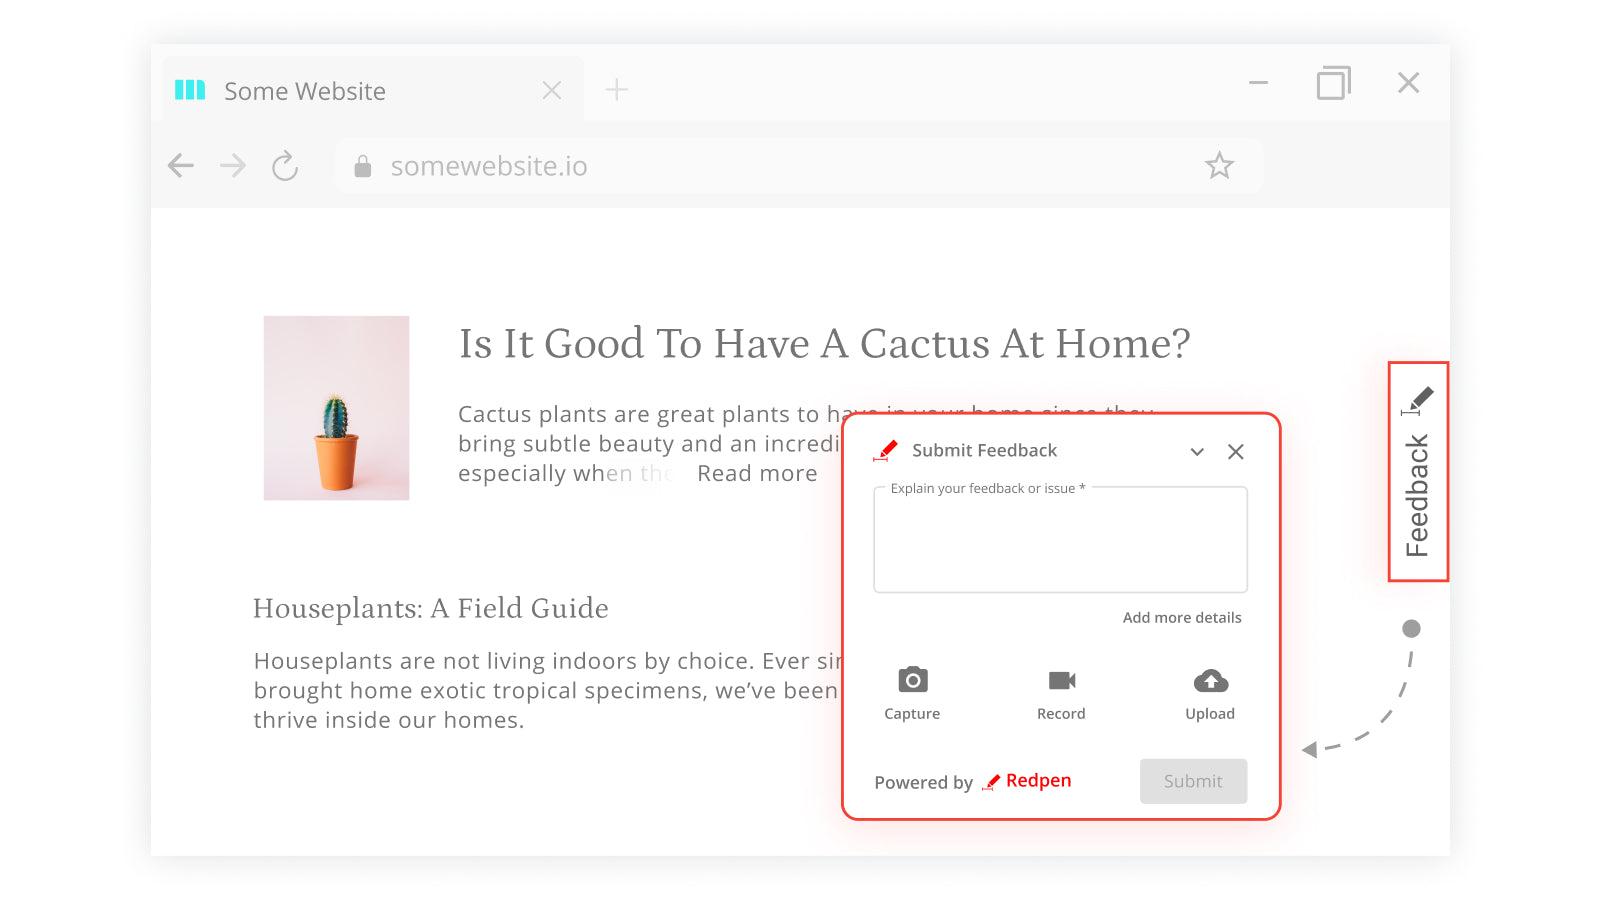
Task: Click the cactus article thumbnail image
Action: coord(336,408)
